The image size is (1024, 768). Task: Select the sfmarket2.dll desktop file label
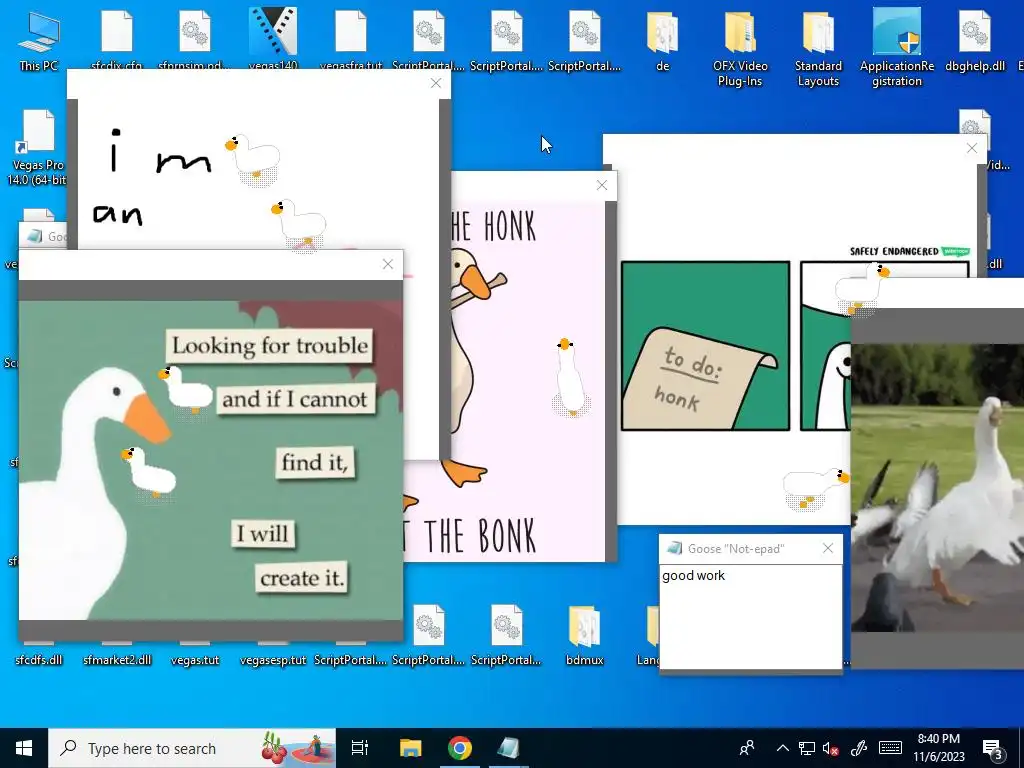tap(117, 660)
